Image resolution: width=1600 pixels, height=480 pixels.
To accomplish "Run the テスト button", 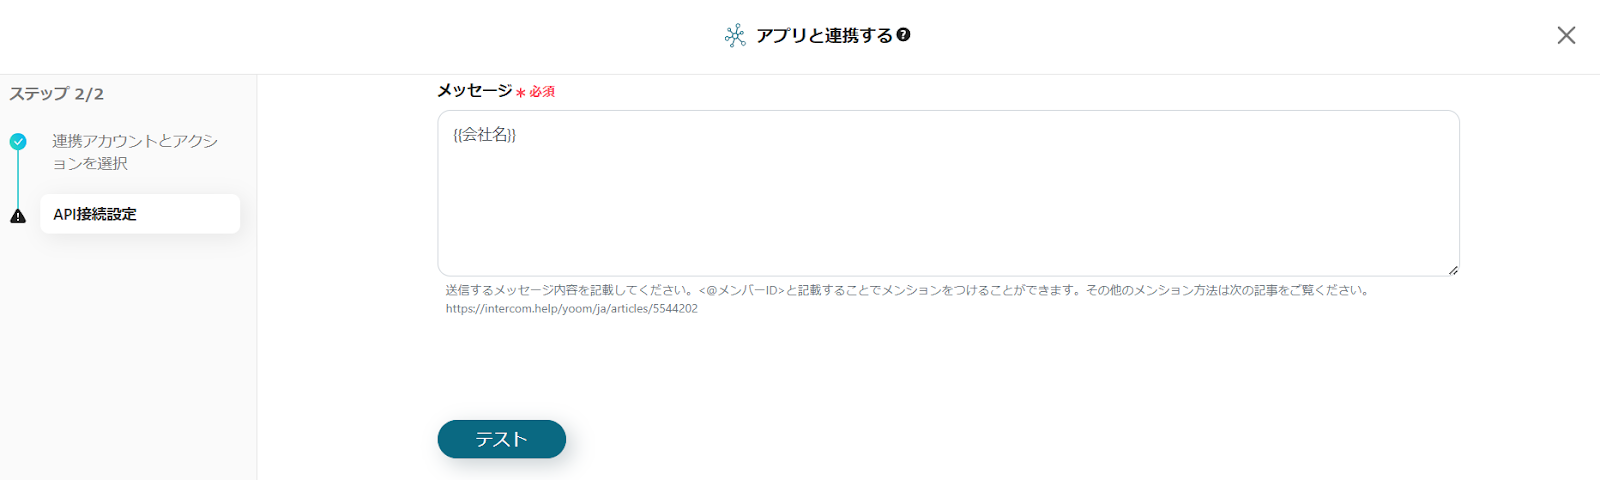I will point(502,439).
